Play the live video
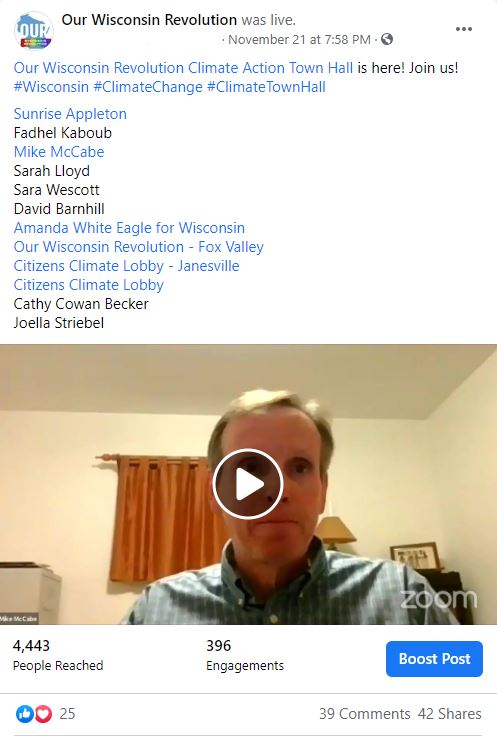 pyautogui.click(x=248, y=484)
